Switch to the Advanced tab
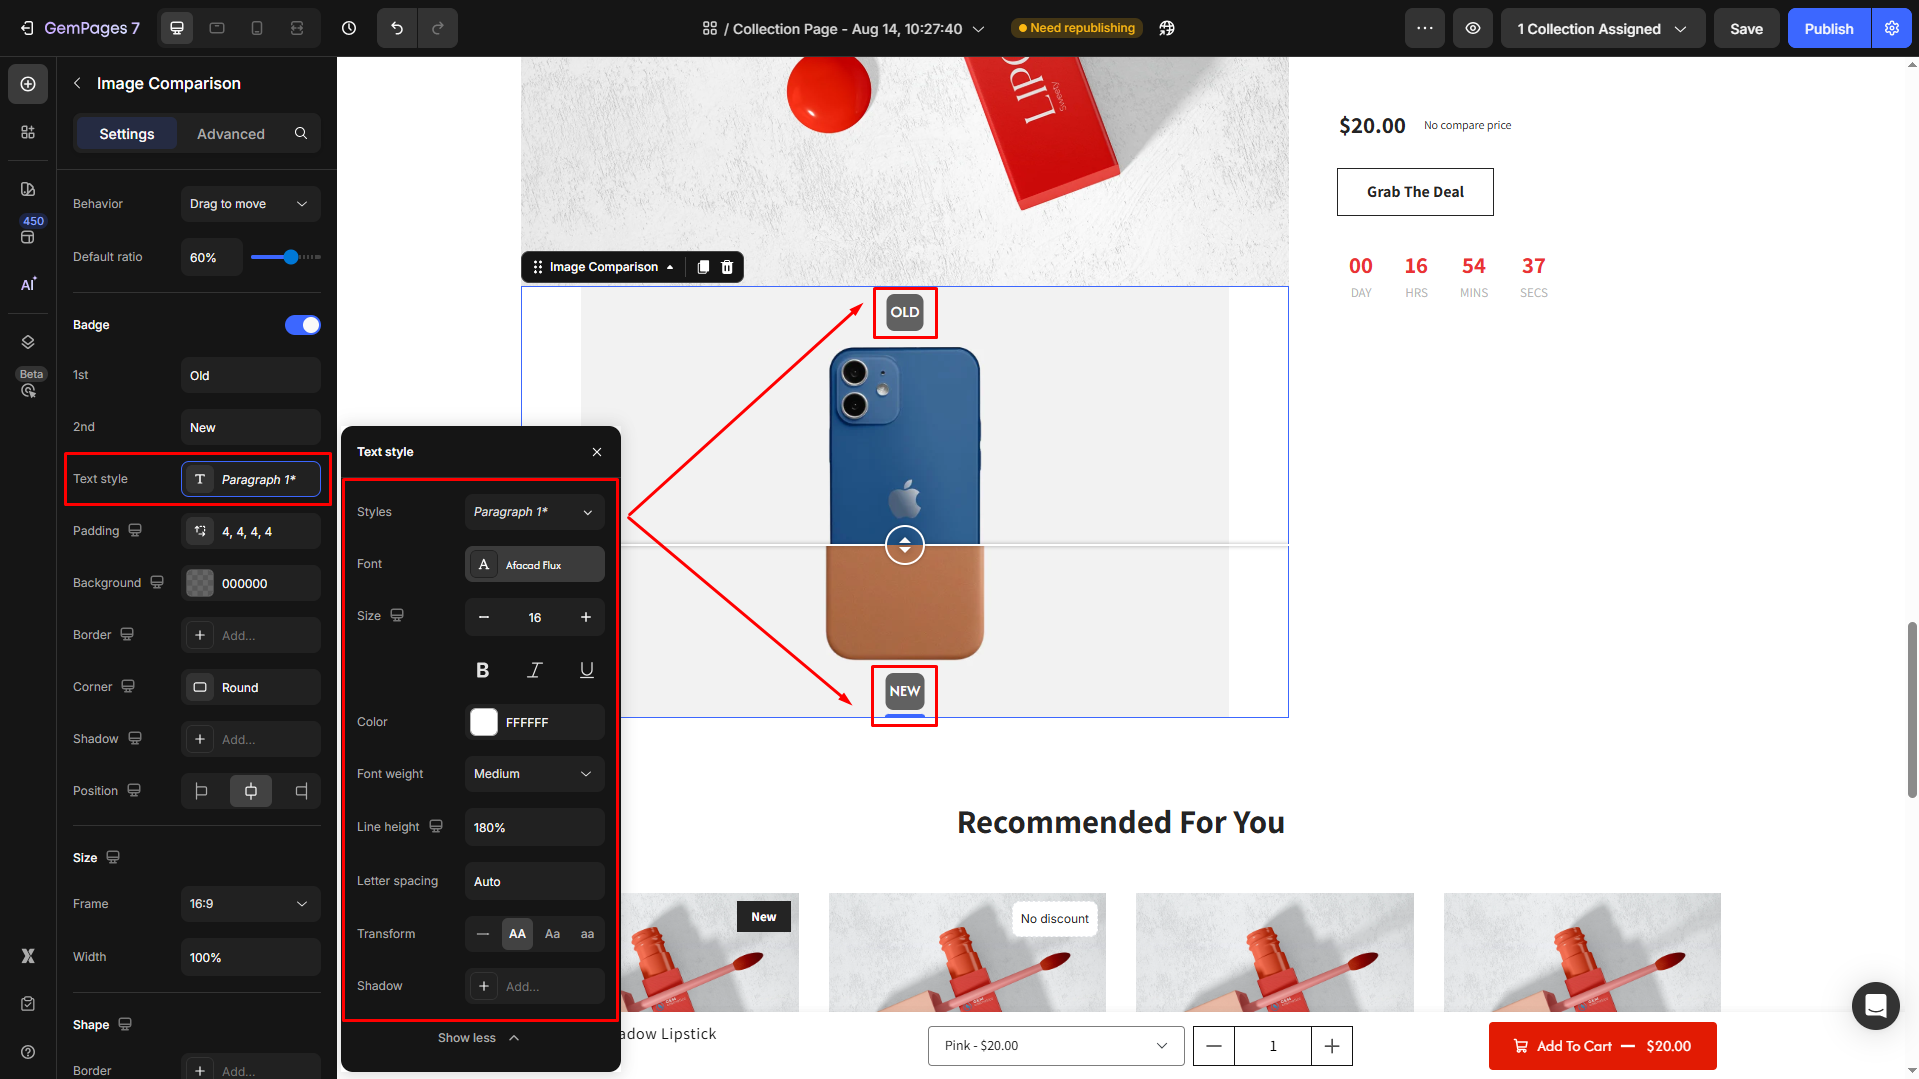Viewport: 1919px width, 1079px height. click(231, 134)
